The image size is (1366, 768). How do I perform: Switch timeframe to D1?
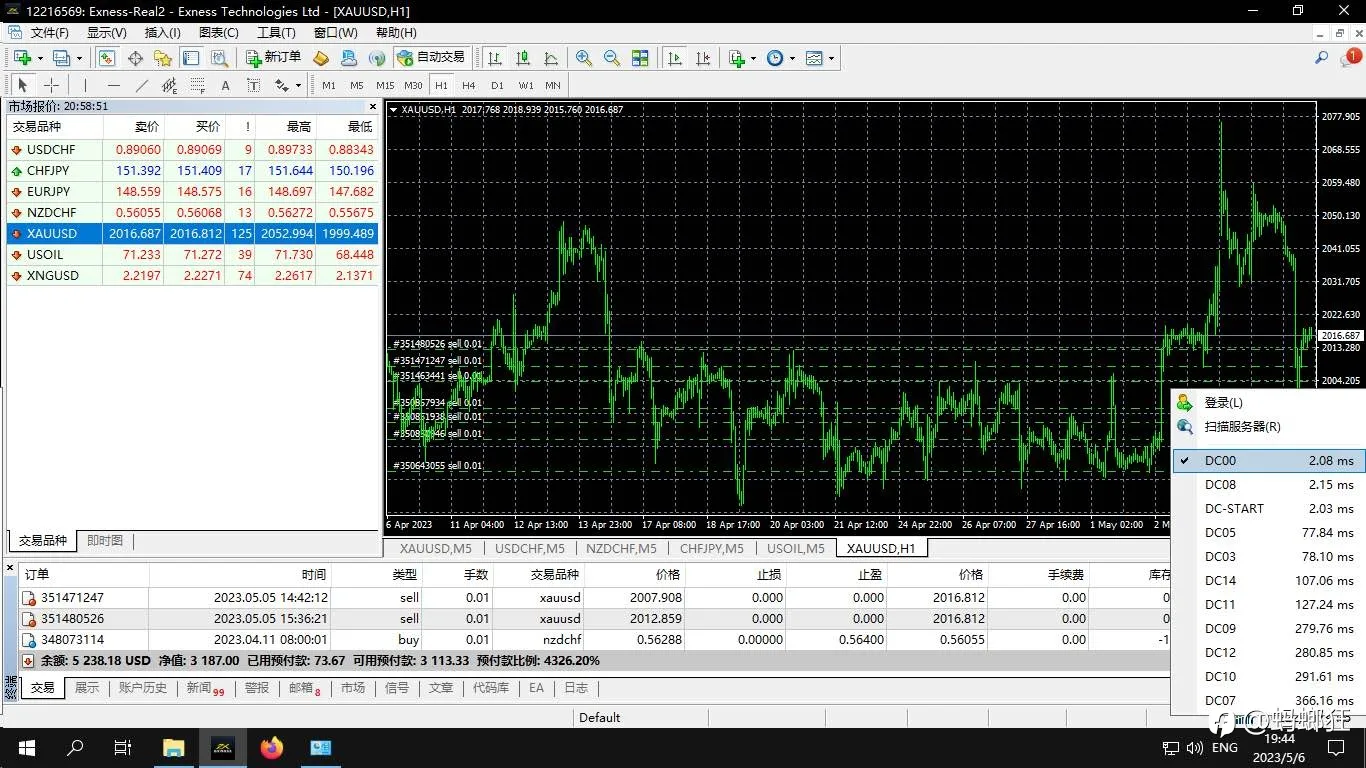(497, 85)
